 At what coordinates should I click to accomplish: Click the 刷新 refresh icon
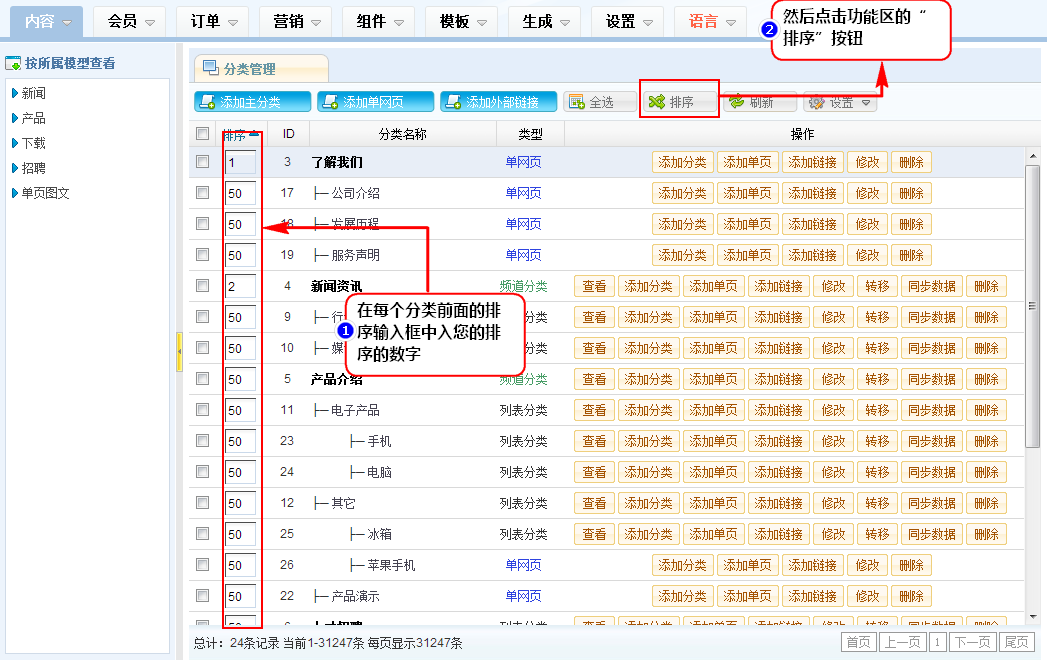(736, 102)
